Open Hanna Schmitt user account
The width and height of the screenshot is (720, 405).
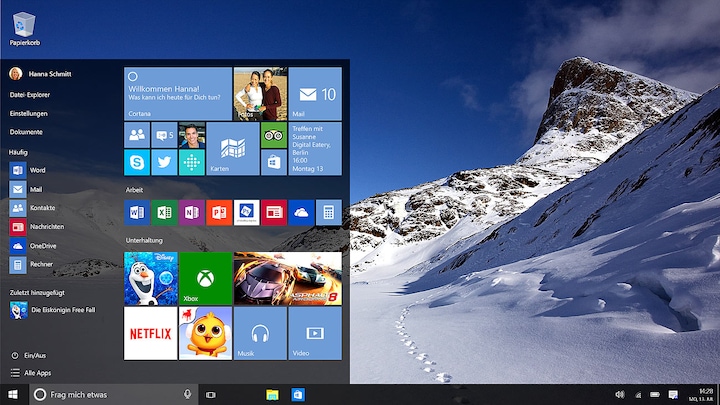(40, 73)
